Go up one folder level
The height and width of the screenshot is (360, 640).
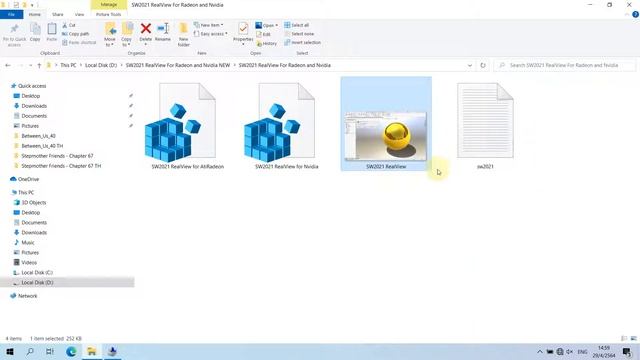39,65
